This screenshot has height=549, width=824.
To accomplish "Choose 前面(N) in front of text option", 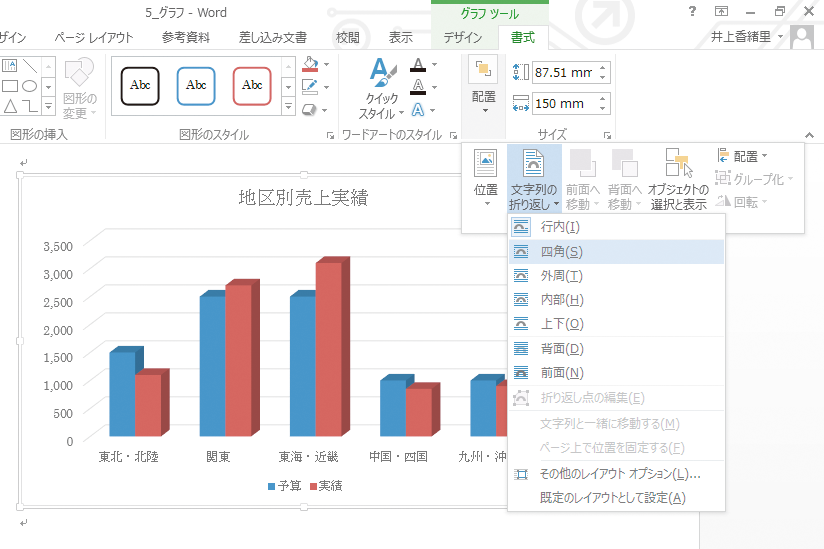I will [616, 373].
